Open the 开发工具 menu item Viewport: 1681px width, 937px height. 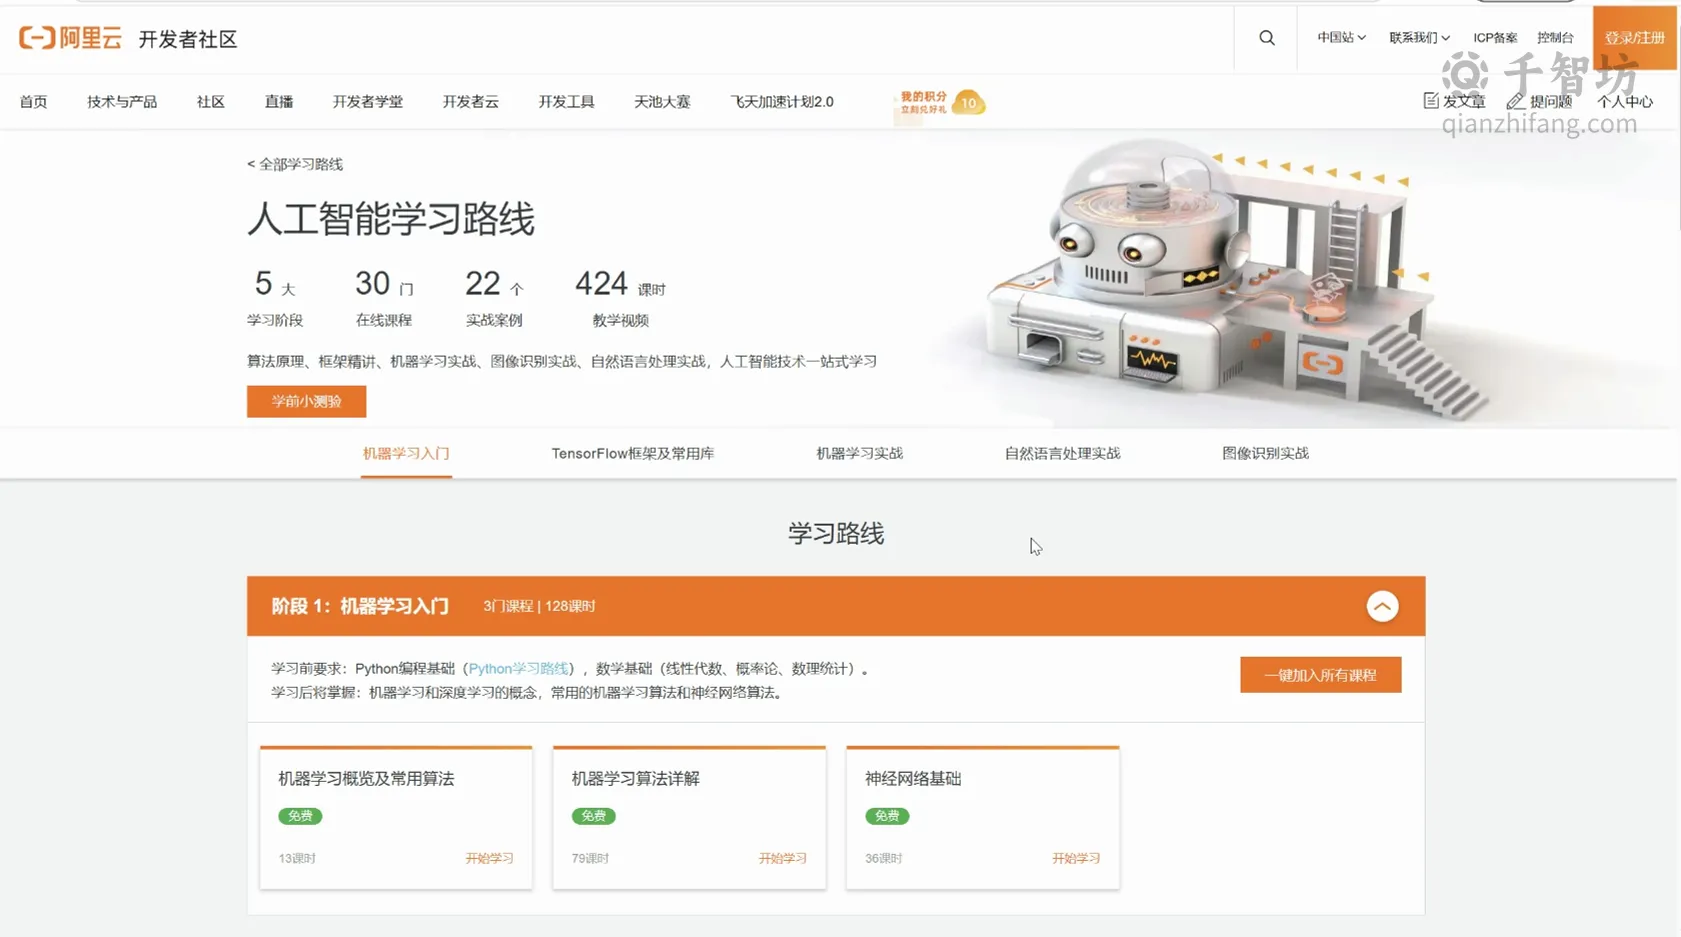tap(567, 102)
